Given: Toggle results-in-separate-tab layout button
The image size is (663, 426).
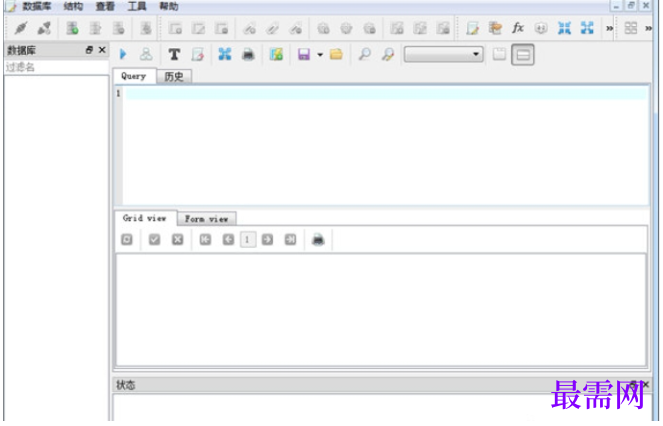Looking at the screenshot, I should [x=499, y=54].
